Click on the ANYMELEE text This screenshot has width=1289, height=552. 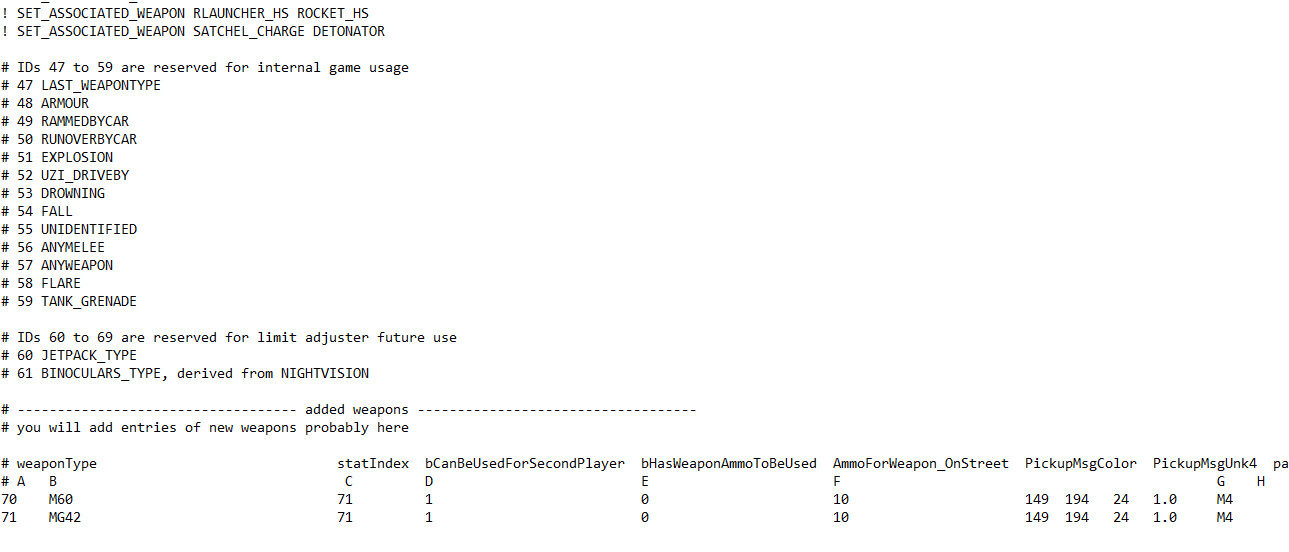(x=72, y=248)
